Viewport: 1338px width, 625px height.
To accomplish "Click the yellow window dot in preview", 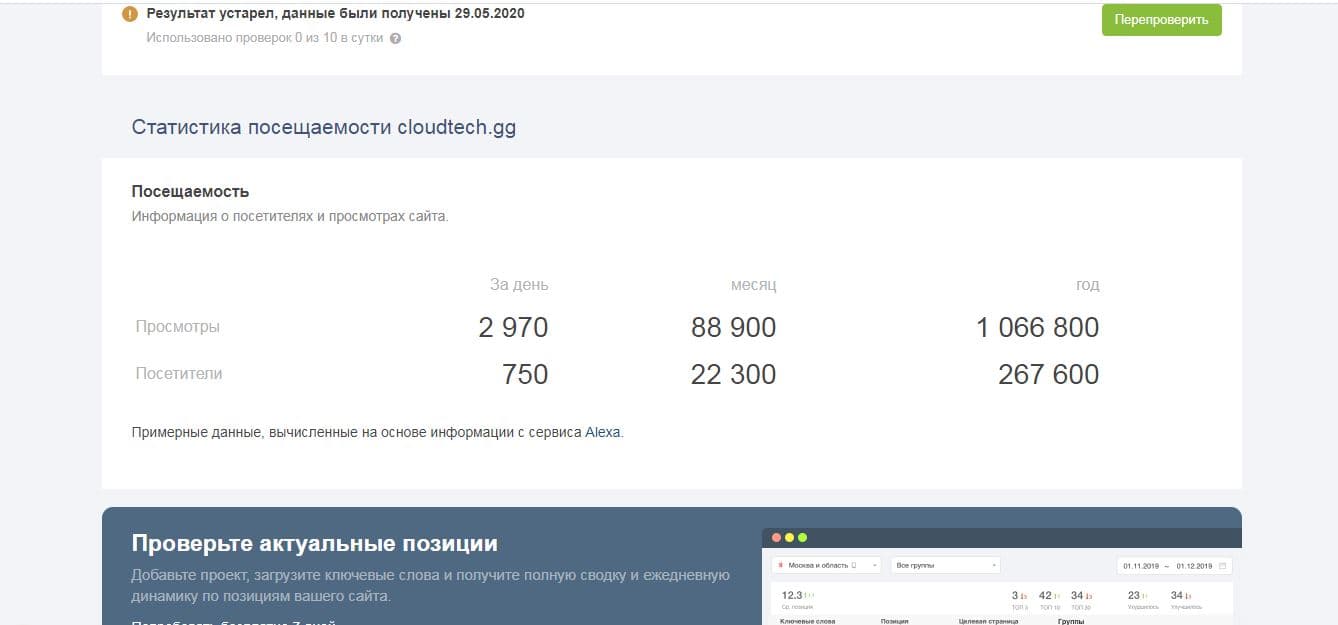I will click(789, 538).
